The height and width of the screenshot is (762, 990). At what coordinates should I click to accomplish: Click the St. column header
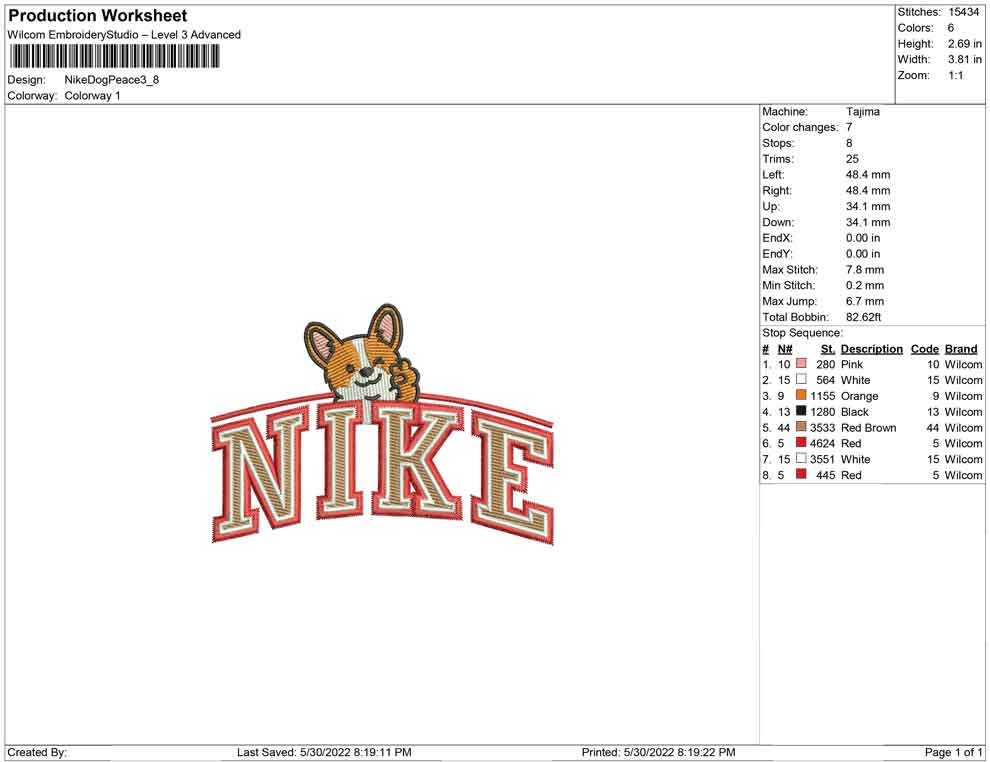tap(828, 349)
